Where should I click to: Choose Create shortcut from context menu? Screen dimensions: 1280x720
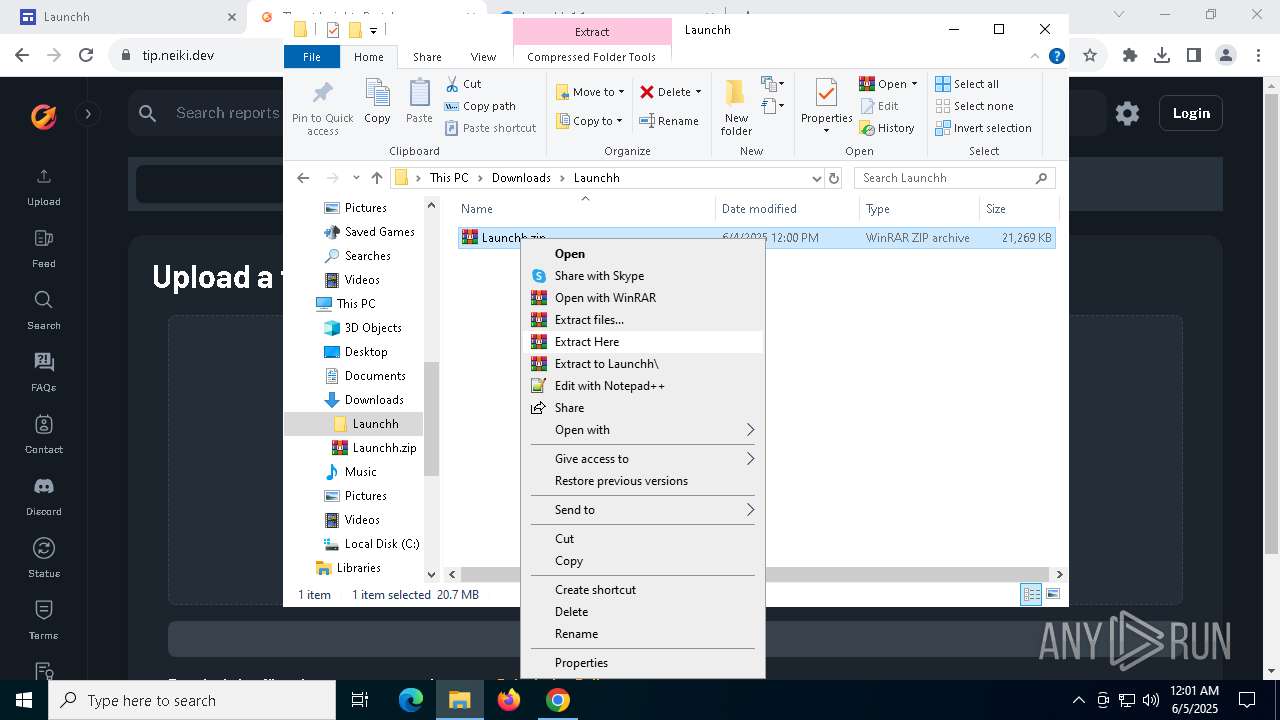(x=642, y=590)
